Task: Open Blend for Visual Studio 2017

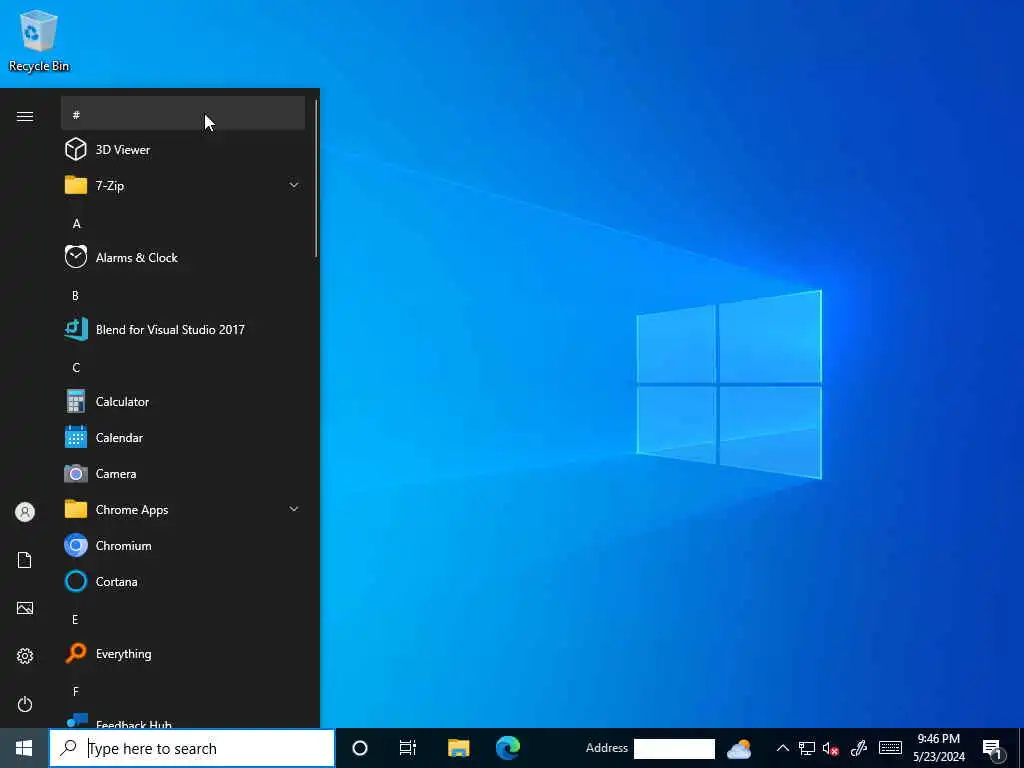Action: 183,329
